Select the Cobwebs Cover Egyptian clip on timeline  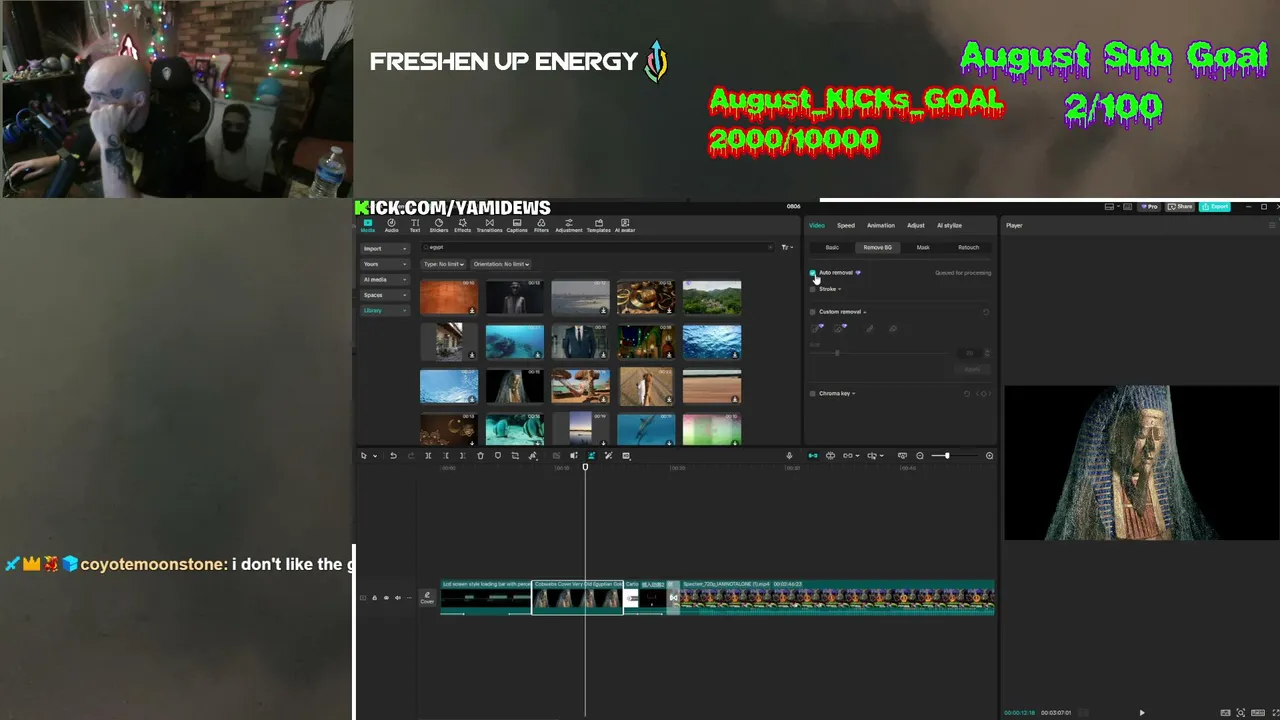[x=578, y=597]
